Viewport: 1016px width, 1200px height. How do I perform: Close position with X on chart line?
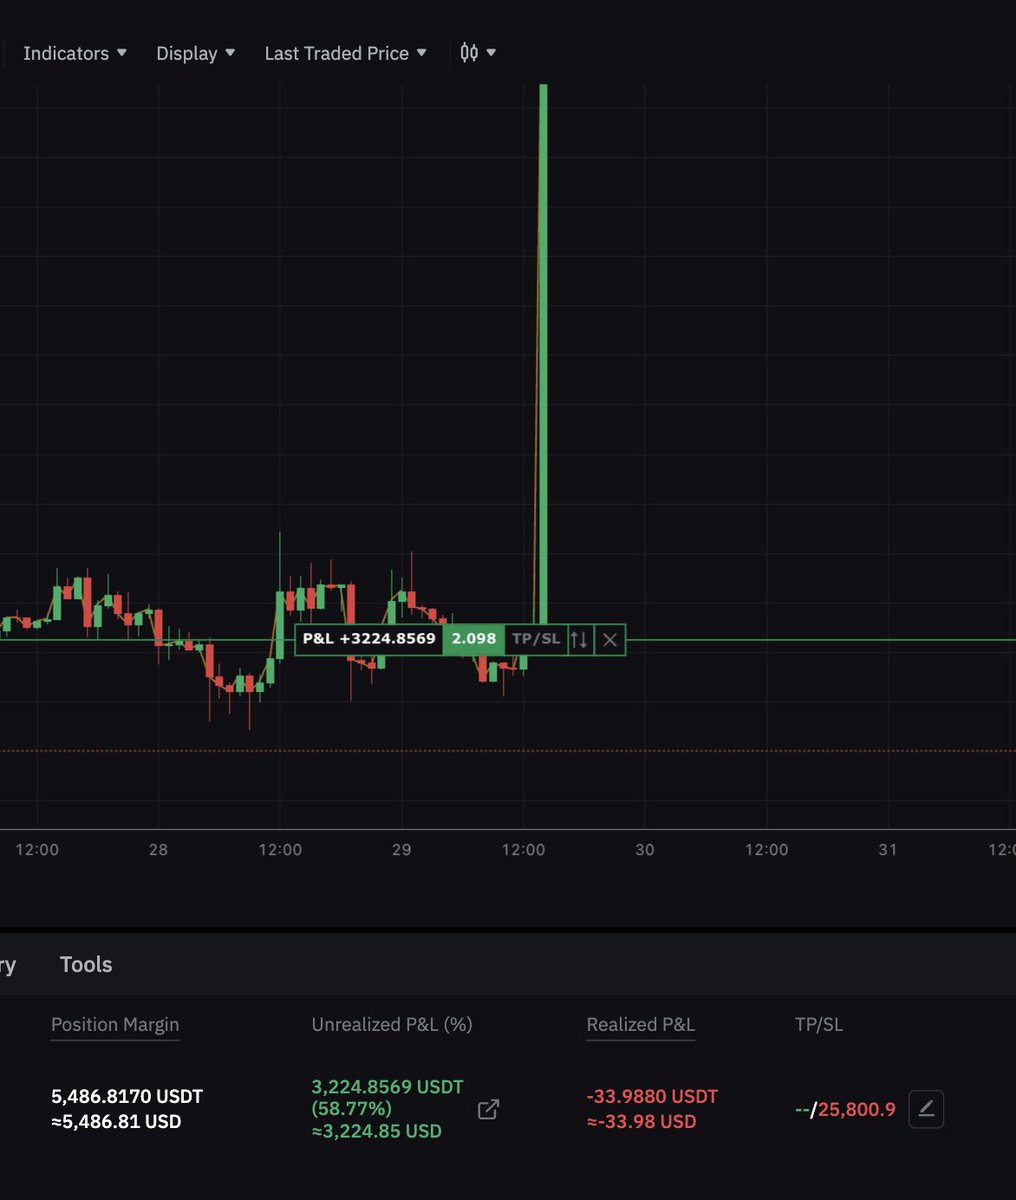coord(610,639)
